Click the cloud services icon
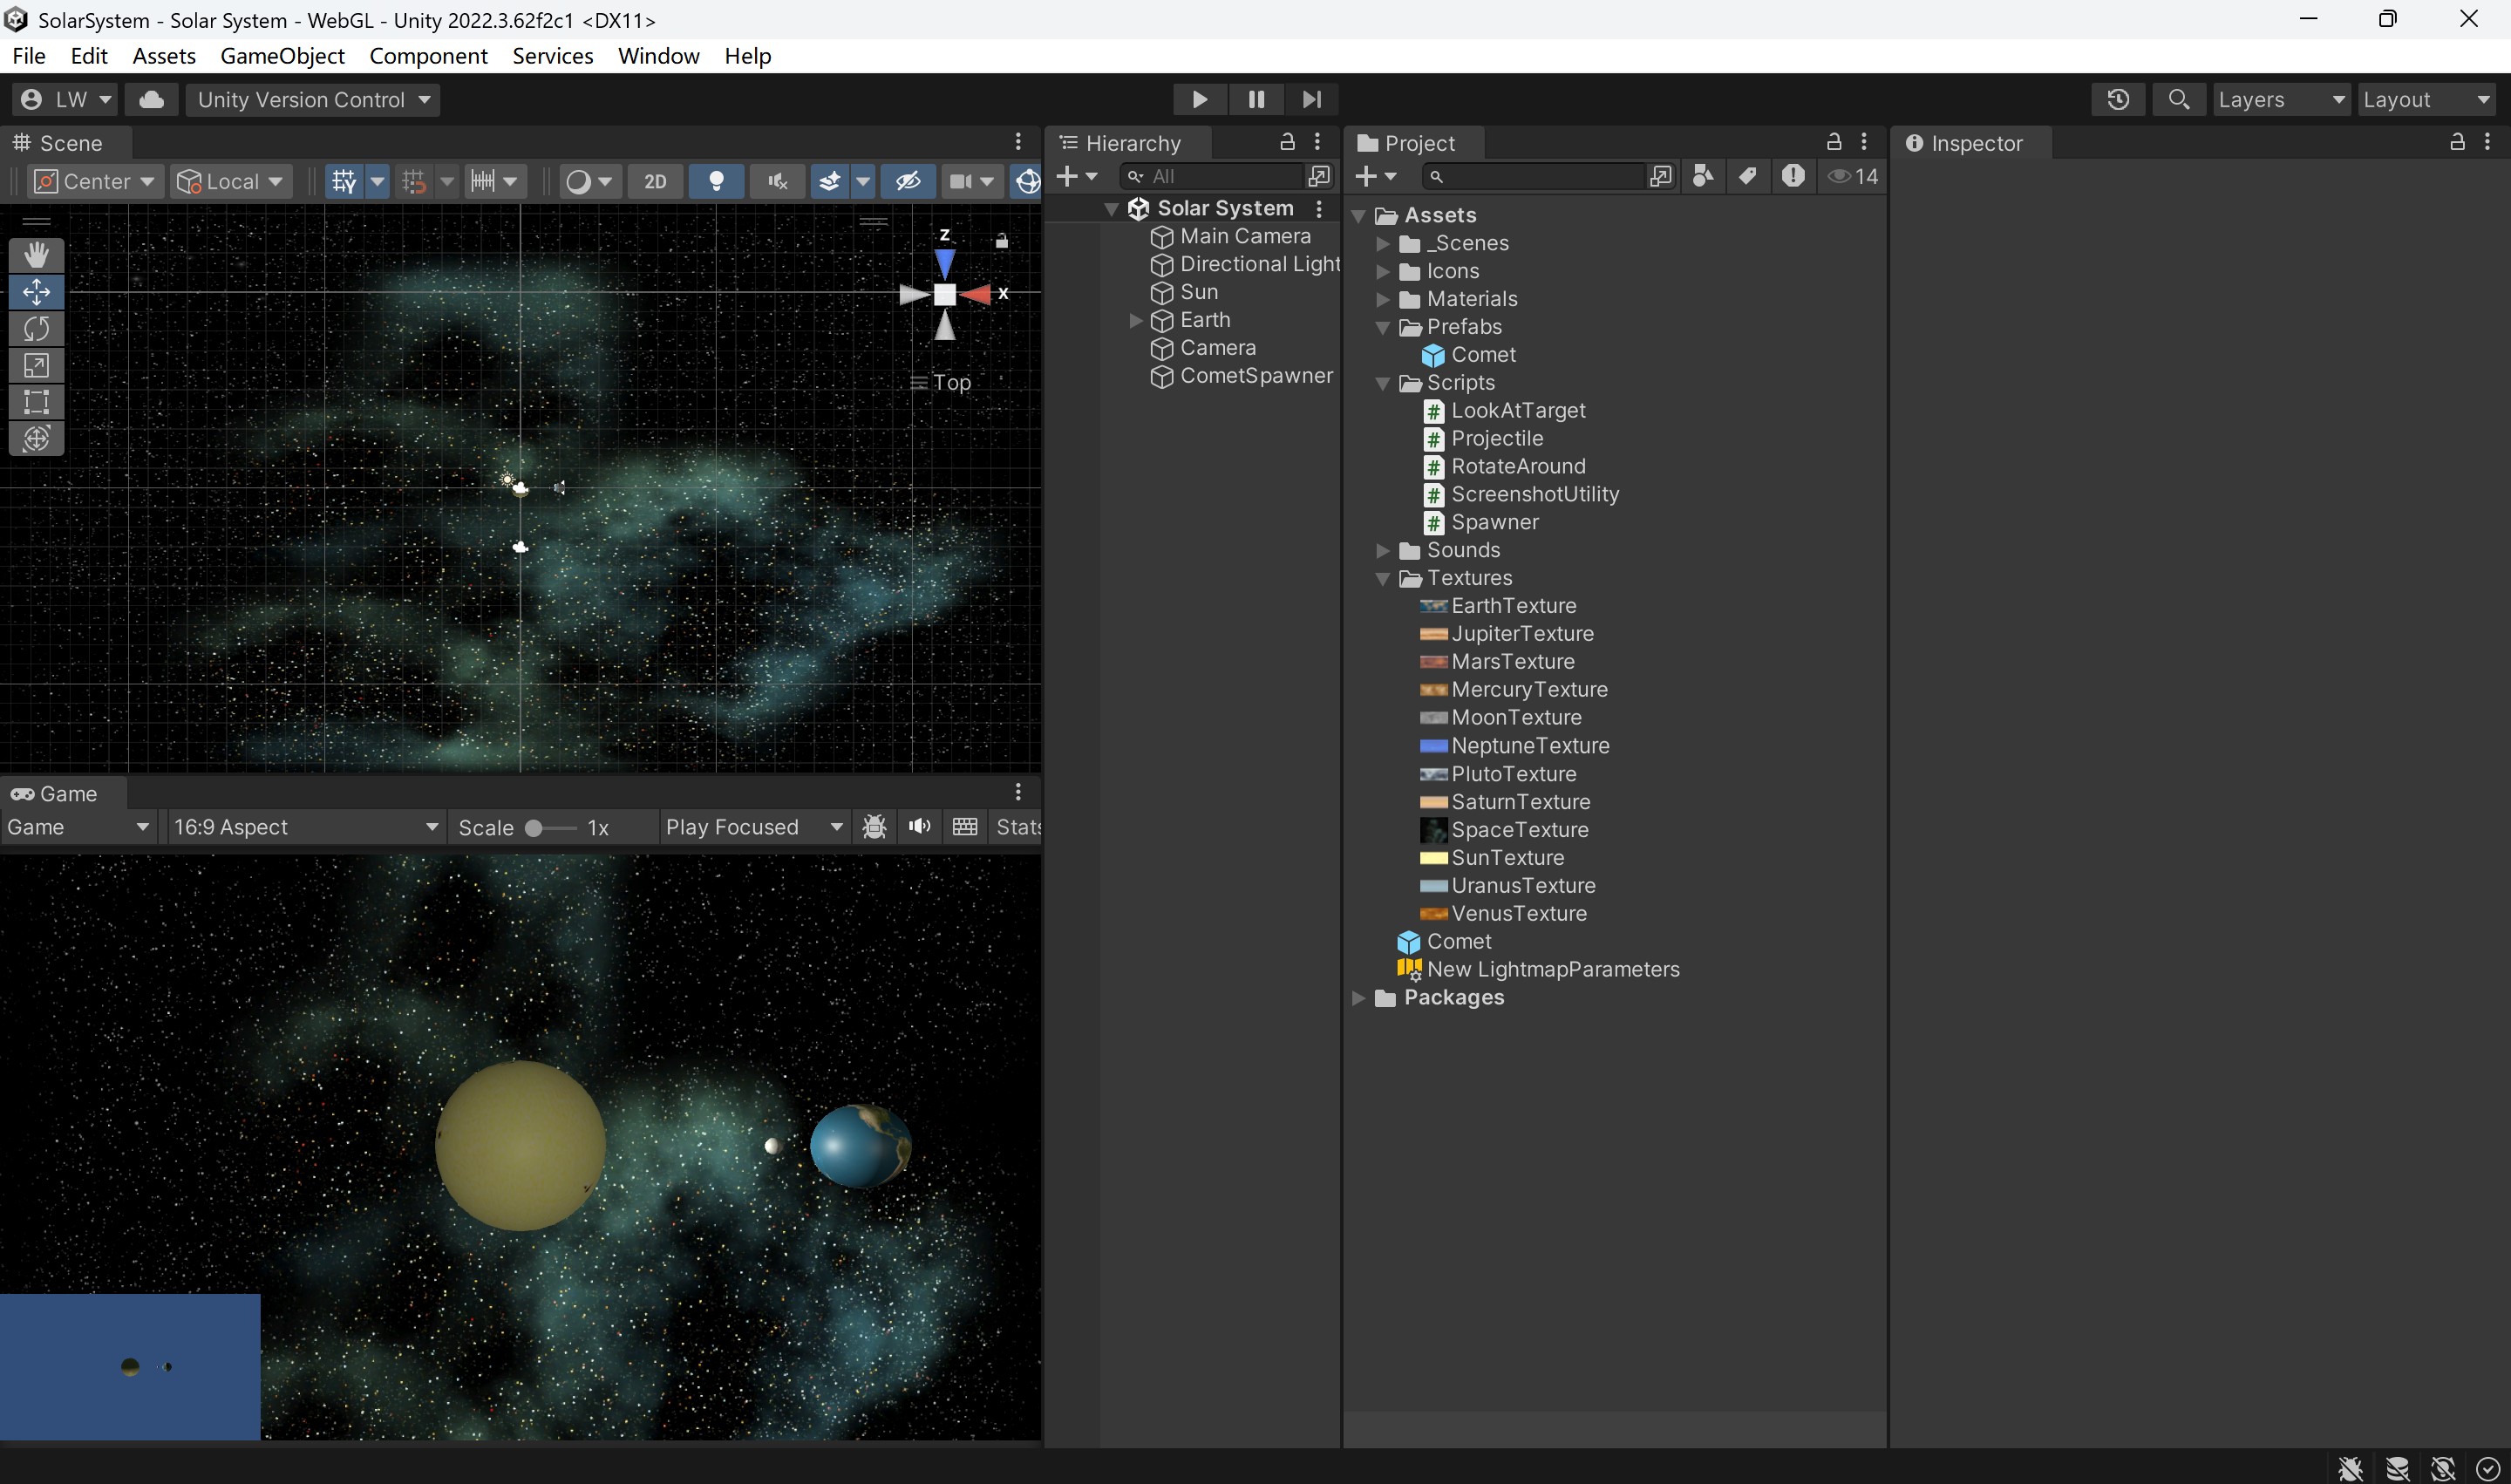Screen dimensions: 2511x1484 click(x=151, y=99)
